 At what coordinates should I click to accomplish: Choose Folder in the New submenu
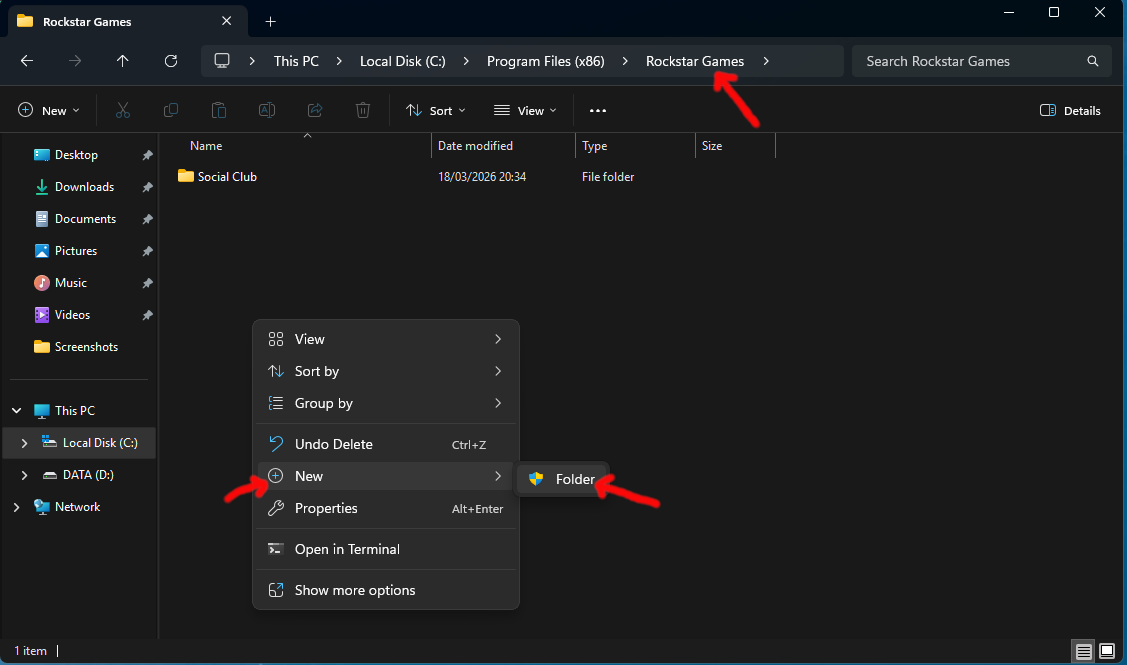tap(562, 479)
